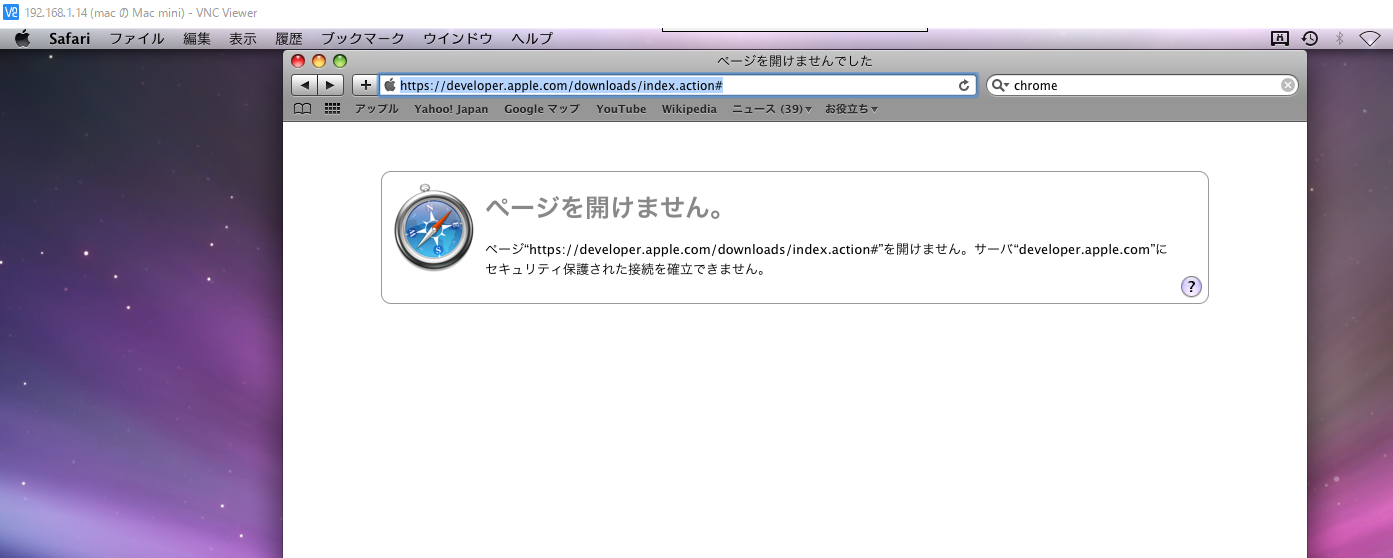Open the Yahoo! Japan bookmark

(x=451, y=109)
